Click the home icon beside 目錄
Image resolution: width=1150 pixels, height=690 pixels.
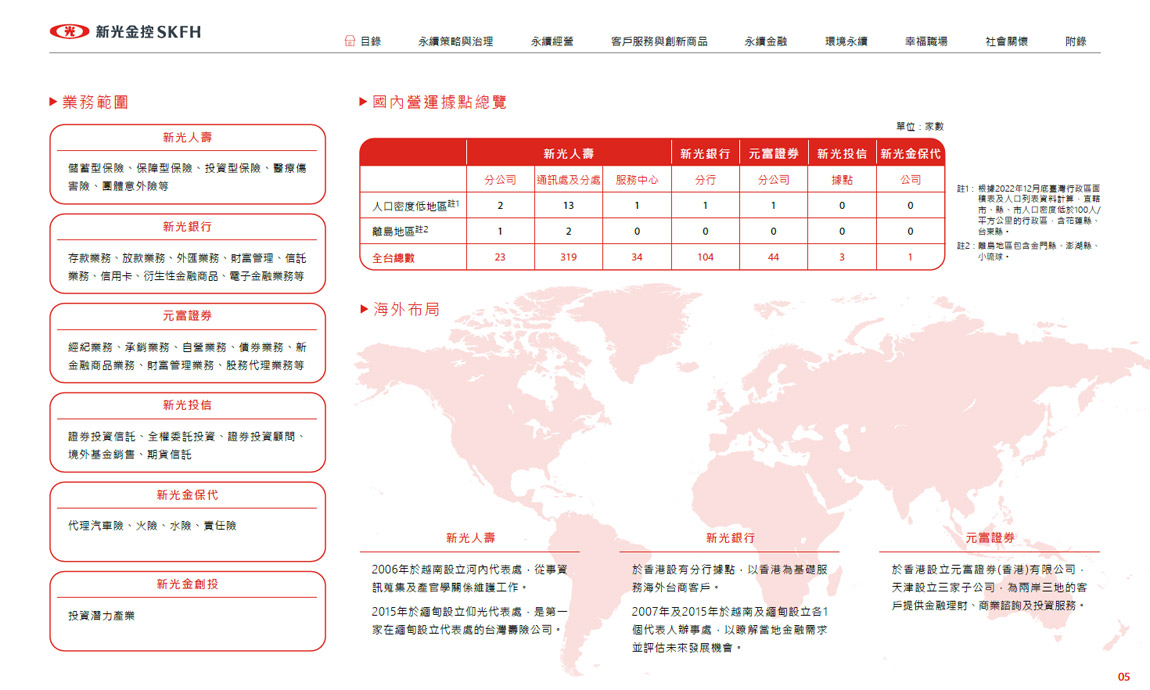349,41
